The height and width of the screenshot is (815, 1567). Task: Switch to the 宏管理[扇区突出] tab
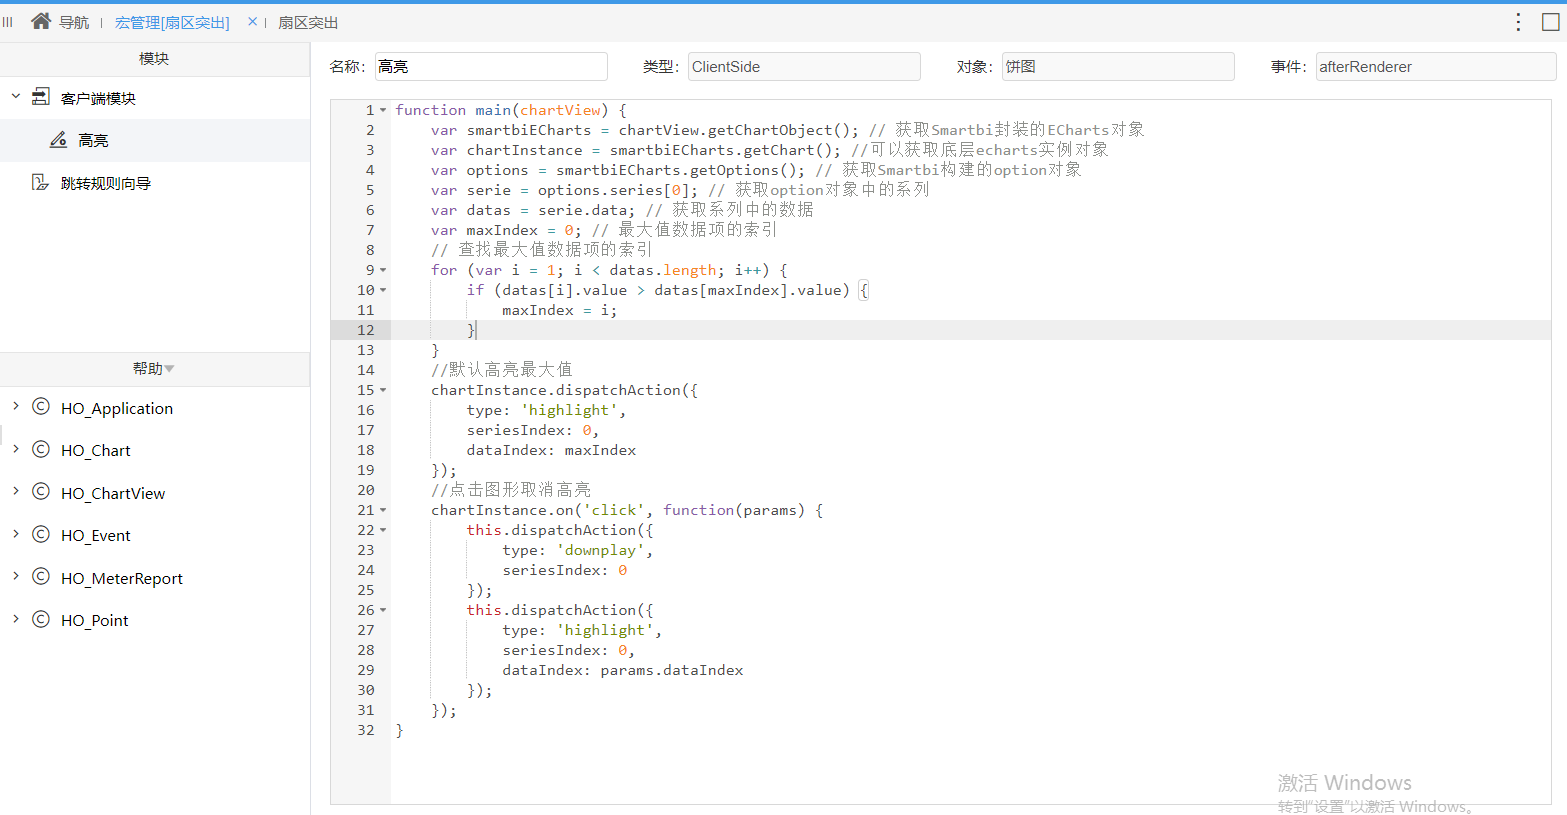172,22
